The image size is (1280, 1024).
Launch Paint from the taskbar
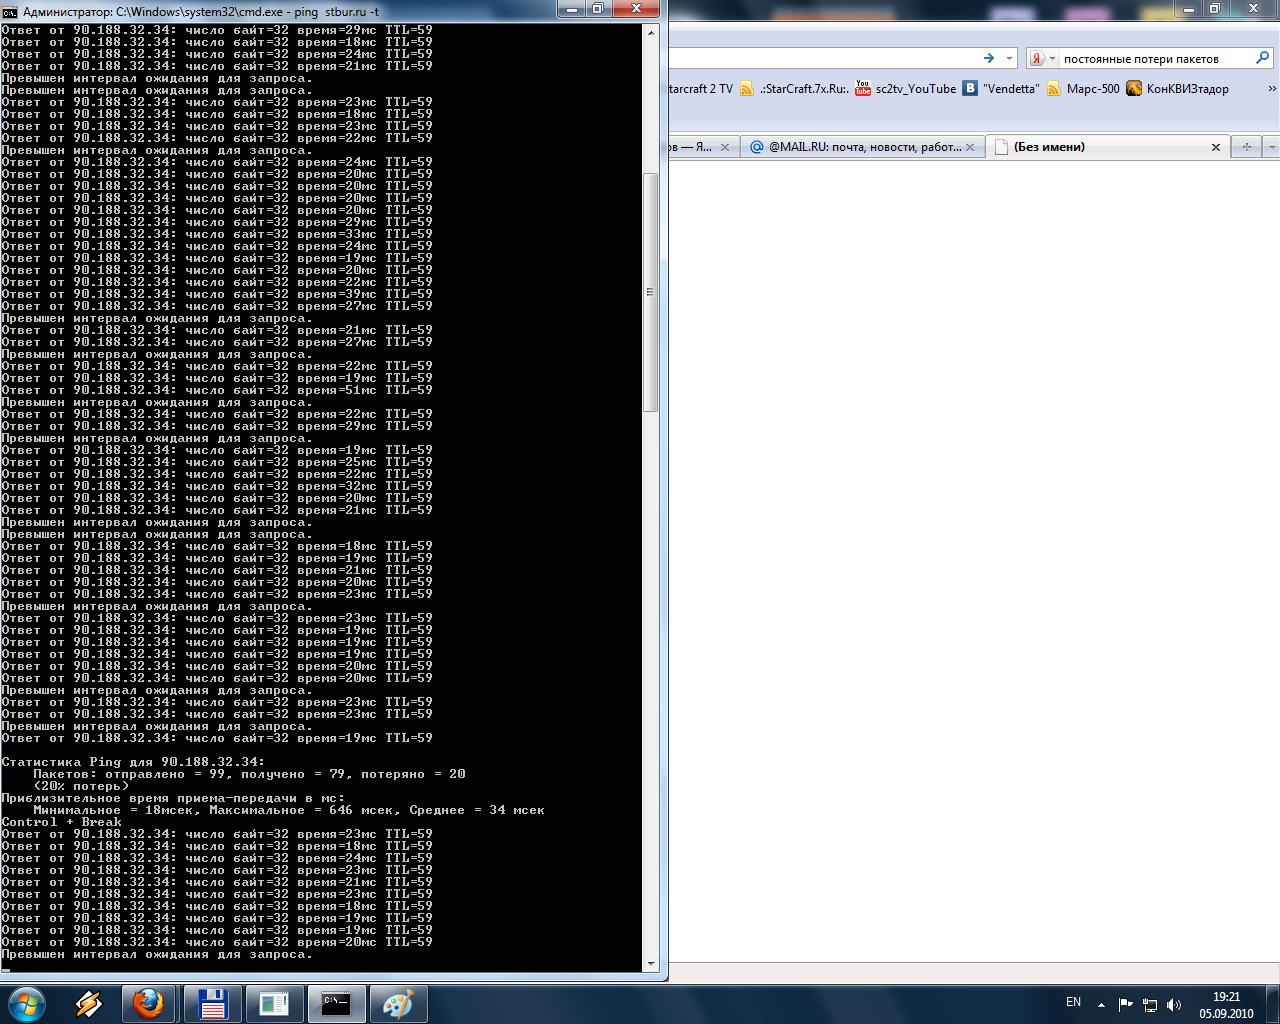398,1003
